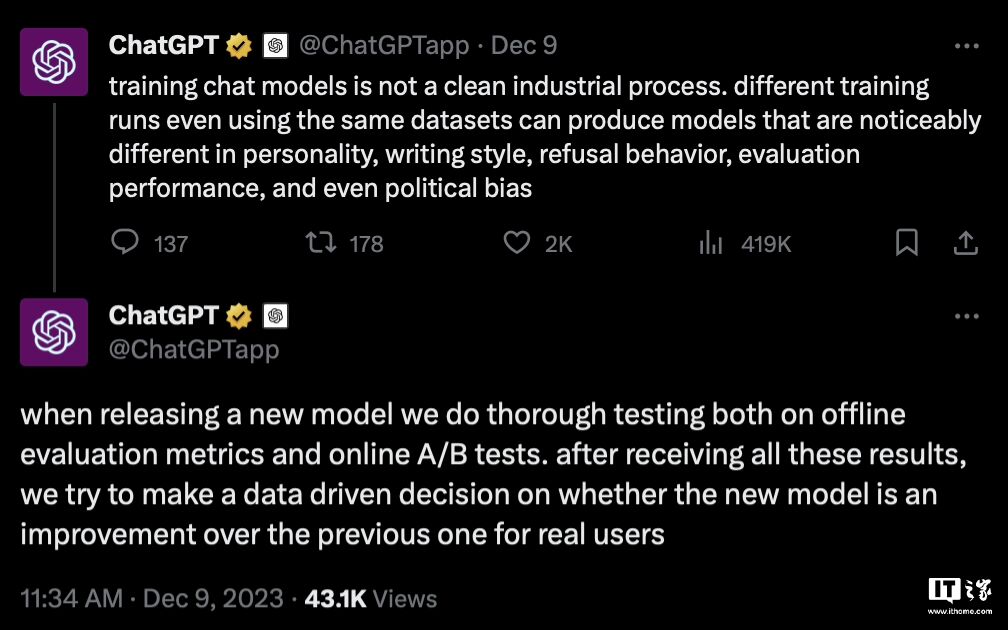The width and height of the screenshot is (1008, 630).
Task: Open the ChatGPT display name in first tweet
Action: pyautogui.click(x=164, y=45)
